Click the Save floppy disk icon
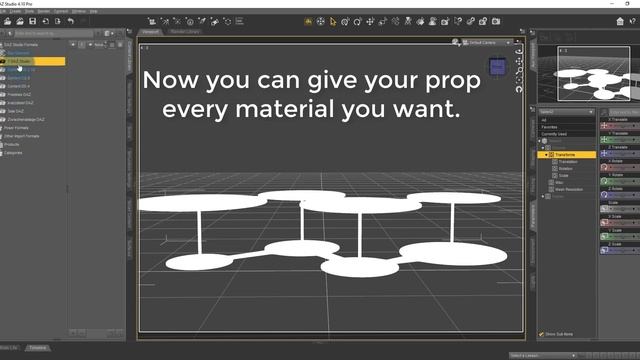The image size is (640, 360). click(32, 21)
